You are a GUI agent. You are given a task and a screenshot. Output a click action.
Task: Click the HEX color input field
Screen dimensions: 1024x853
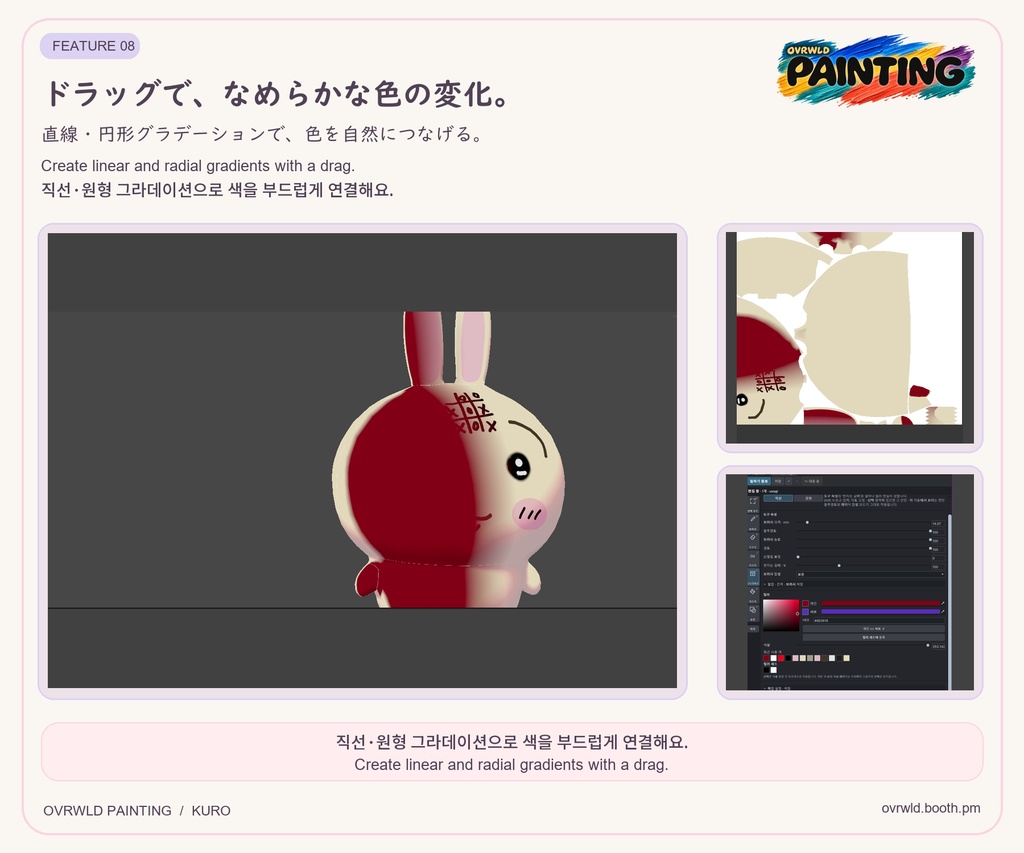coord(879,620)
